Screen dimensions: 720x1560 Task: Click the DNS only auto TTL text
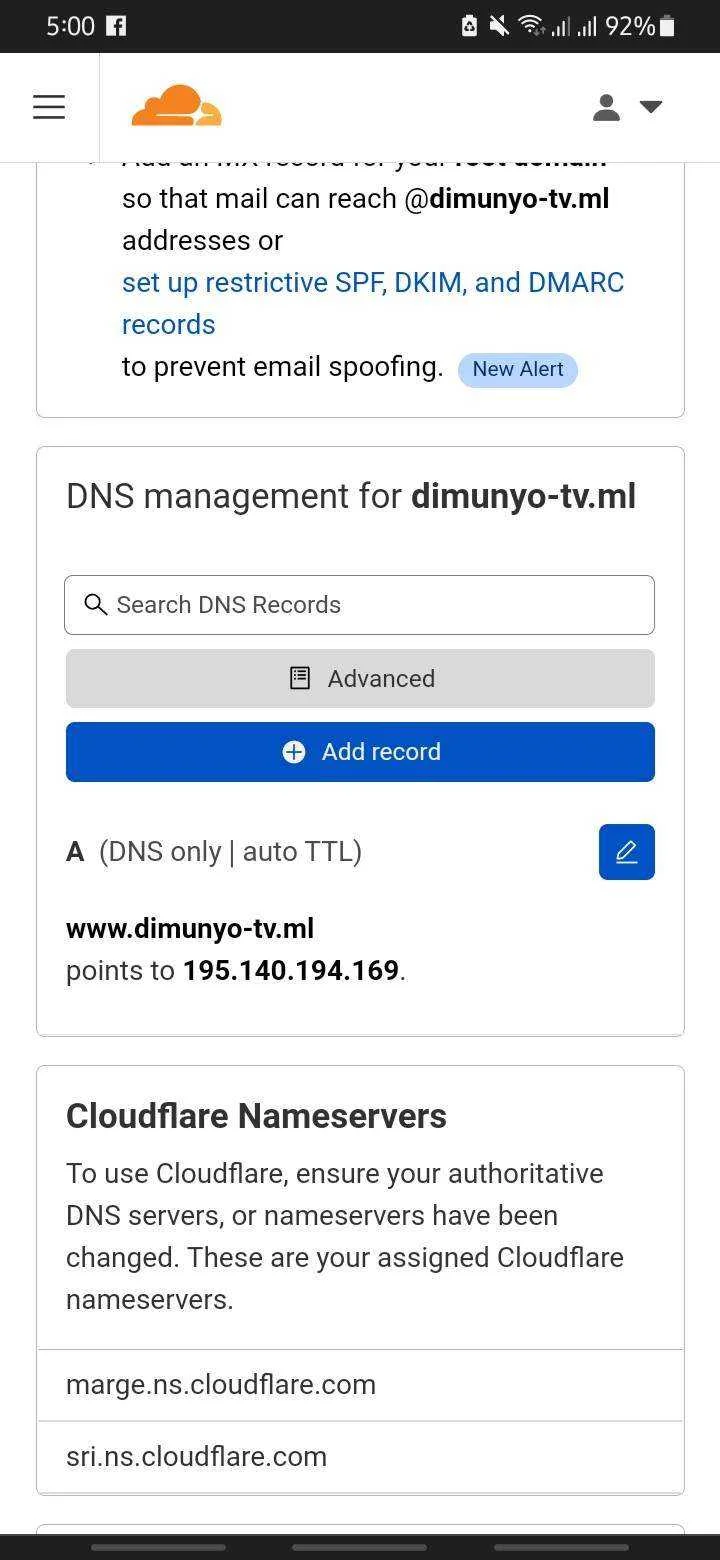point(230,852)
